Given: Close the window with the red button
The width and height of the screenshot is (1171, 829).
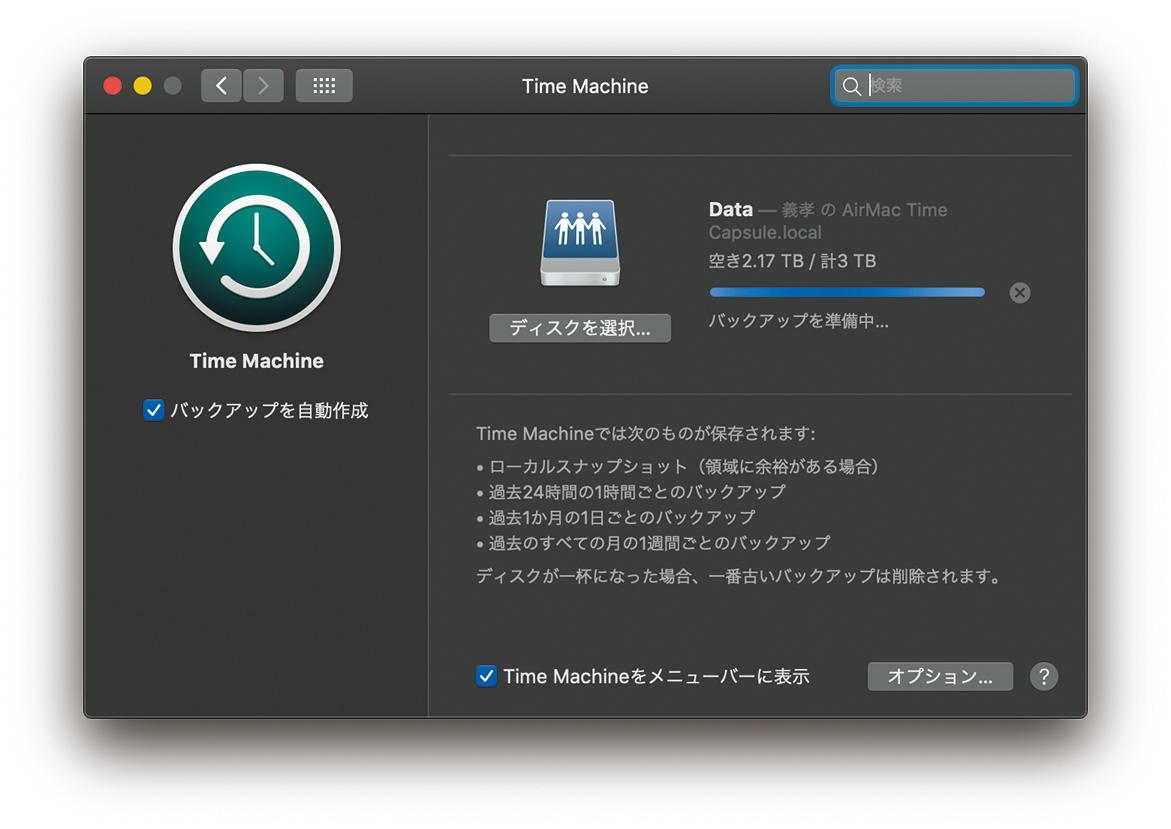Looking at the screenshot, I should [113, 86].
